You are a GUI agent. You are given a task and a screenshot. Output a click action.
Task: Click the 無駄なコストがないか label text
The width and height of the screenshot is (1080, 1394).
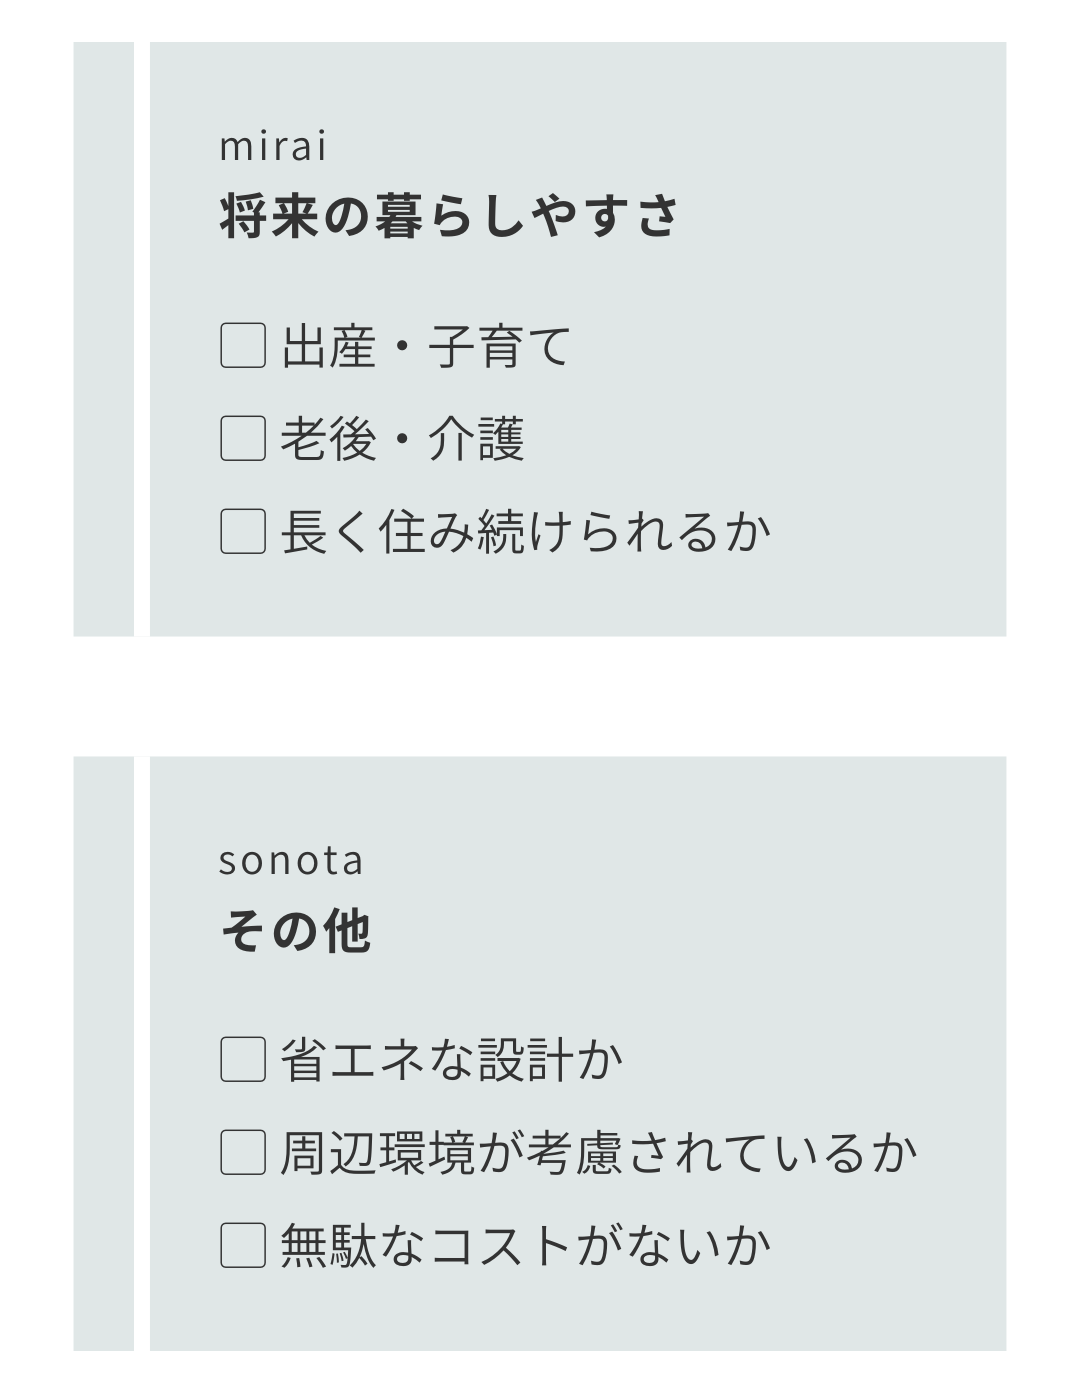point(525,1245)
